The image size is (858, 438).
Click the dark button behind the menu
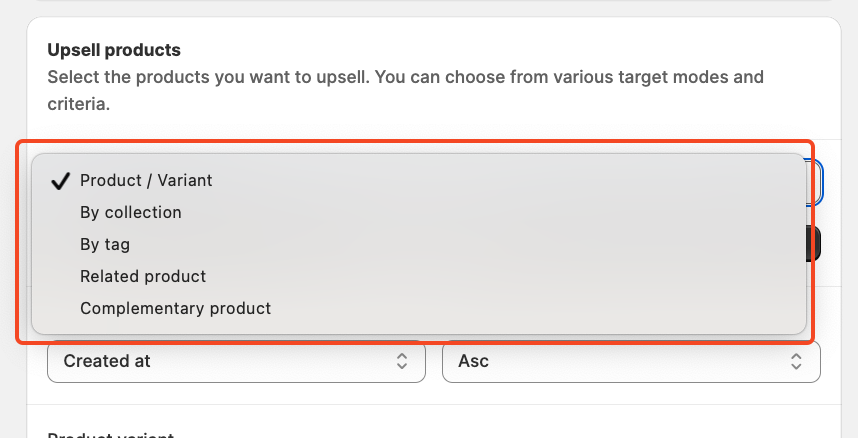point(815,243)
